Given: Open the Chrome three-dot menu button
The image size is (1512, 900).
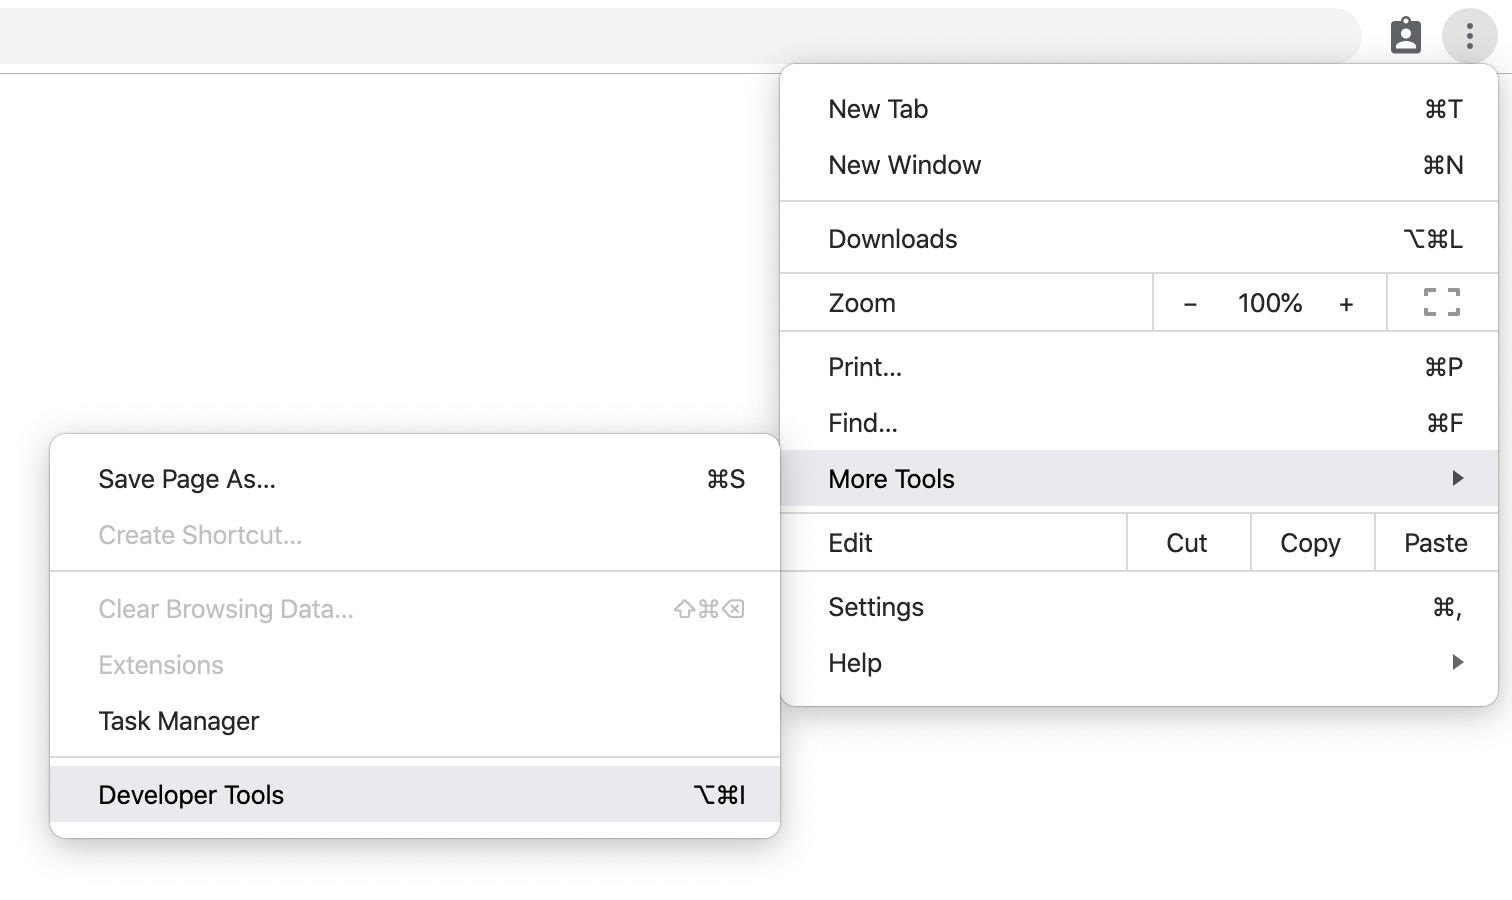Looking at the screenshot, I should (1469, 37).
